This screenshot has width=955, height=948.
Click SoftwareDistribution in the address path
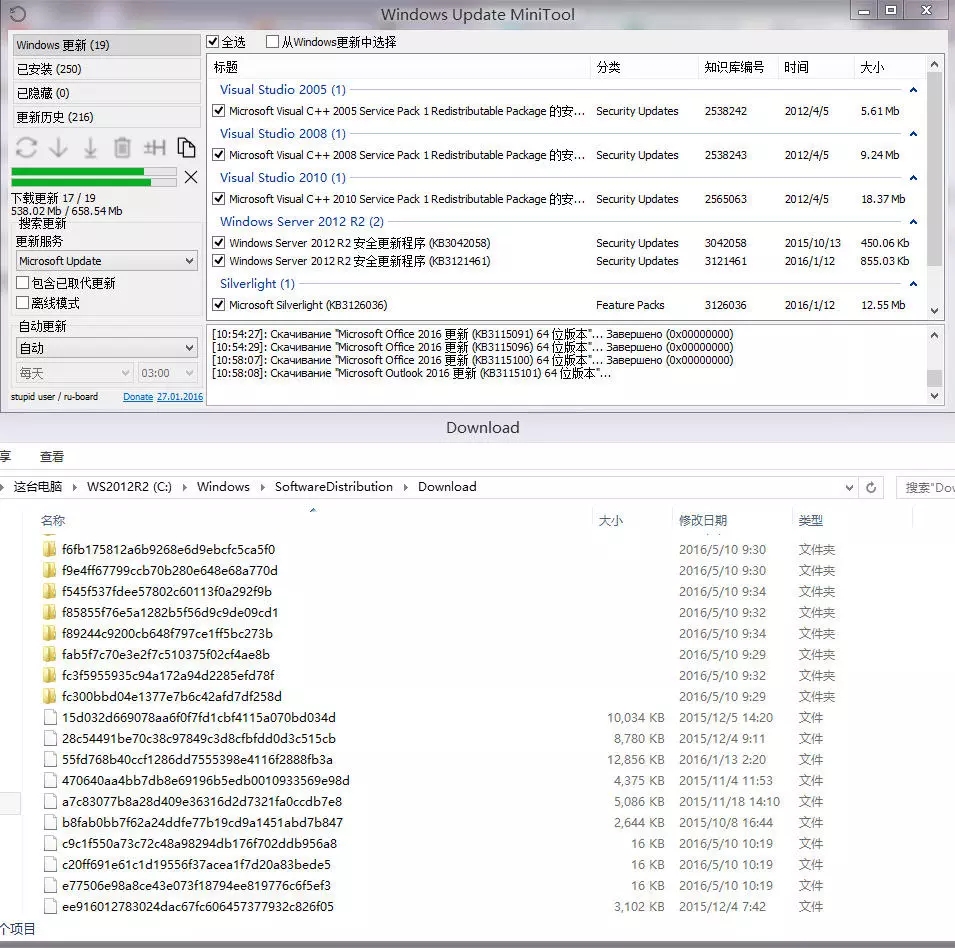(x=333, y=487)
